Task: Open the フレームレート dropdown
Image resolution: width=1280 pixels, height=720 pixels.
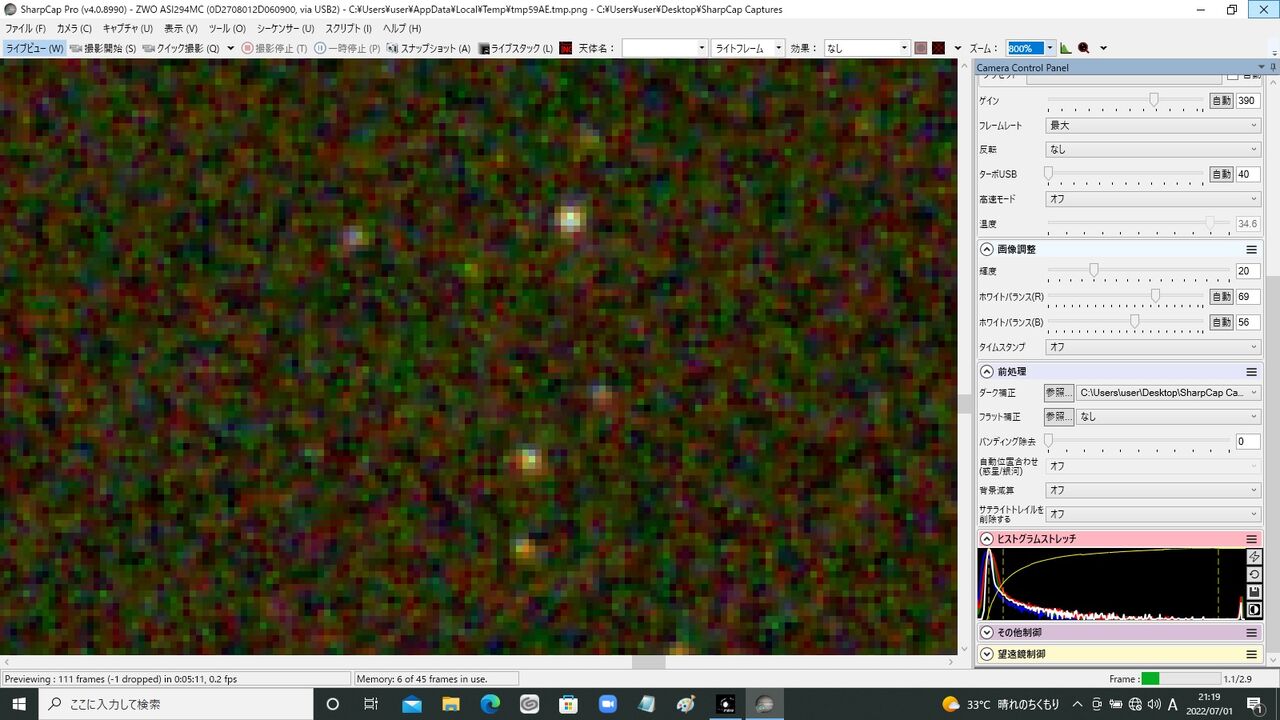Action: tap(1153, 126)
